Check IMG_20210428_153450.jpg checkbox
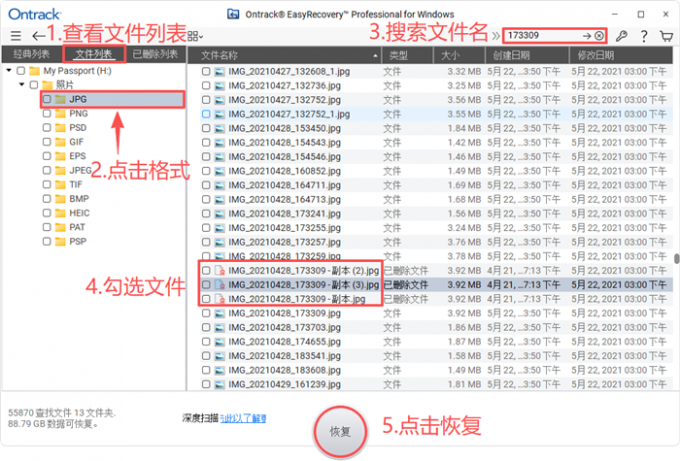 (x=206, y=128)
